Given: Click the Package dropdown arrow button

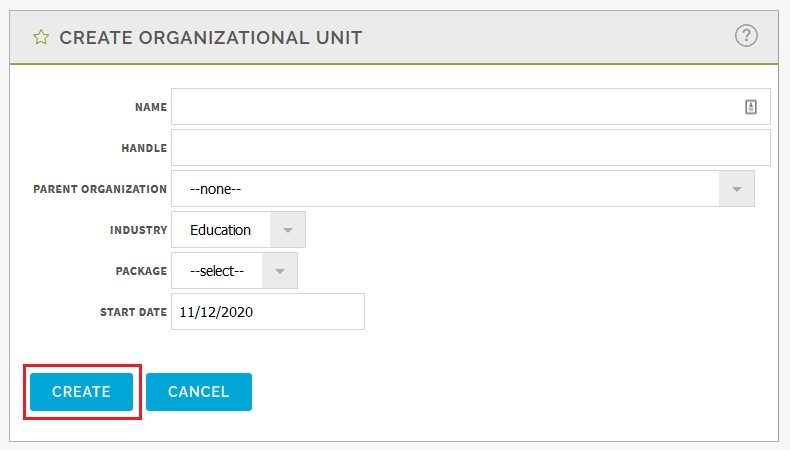Looking at the screenshot, I should click(280, 271).
